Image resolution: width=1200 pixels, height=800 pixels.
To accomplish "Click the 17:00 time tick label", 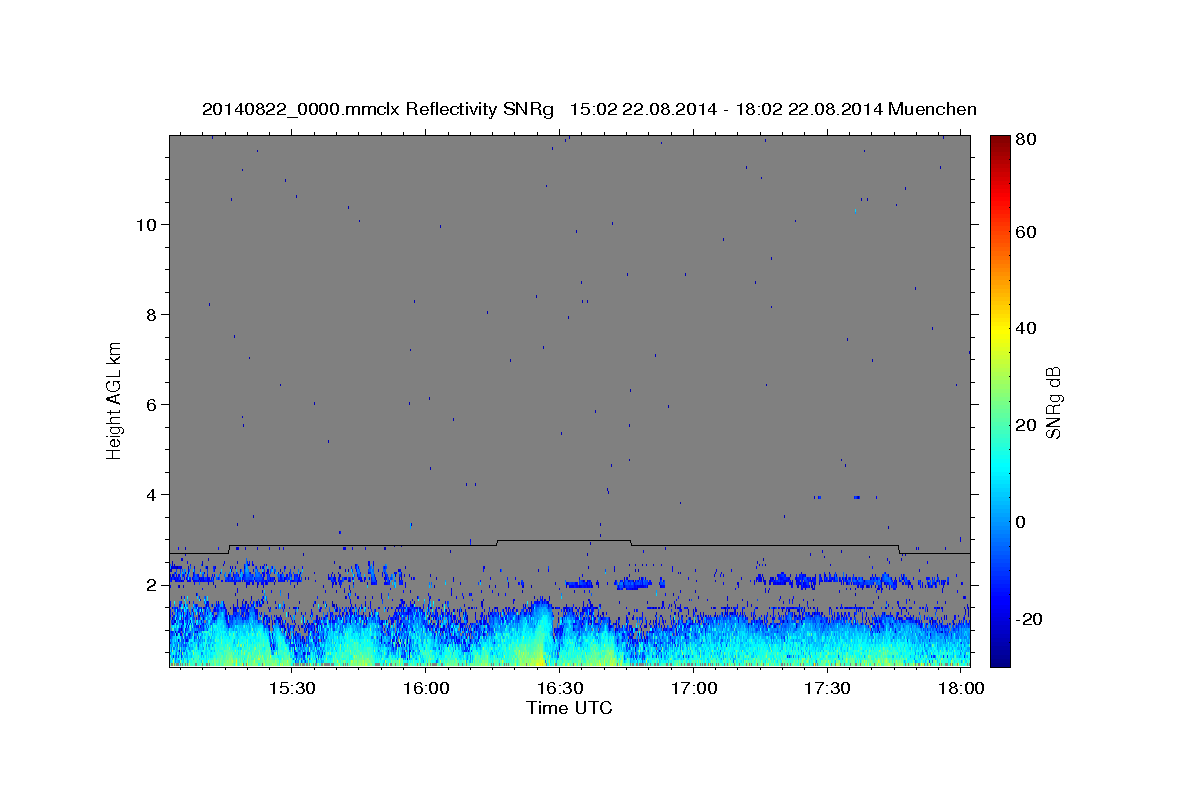I will click(x=693, y=689).
